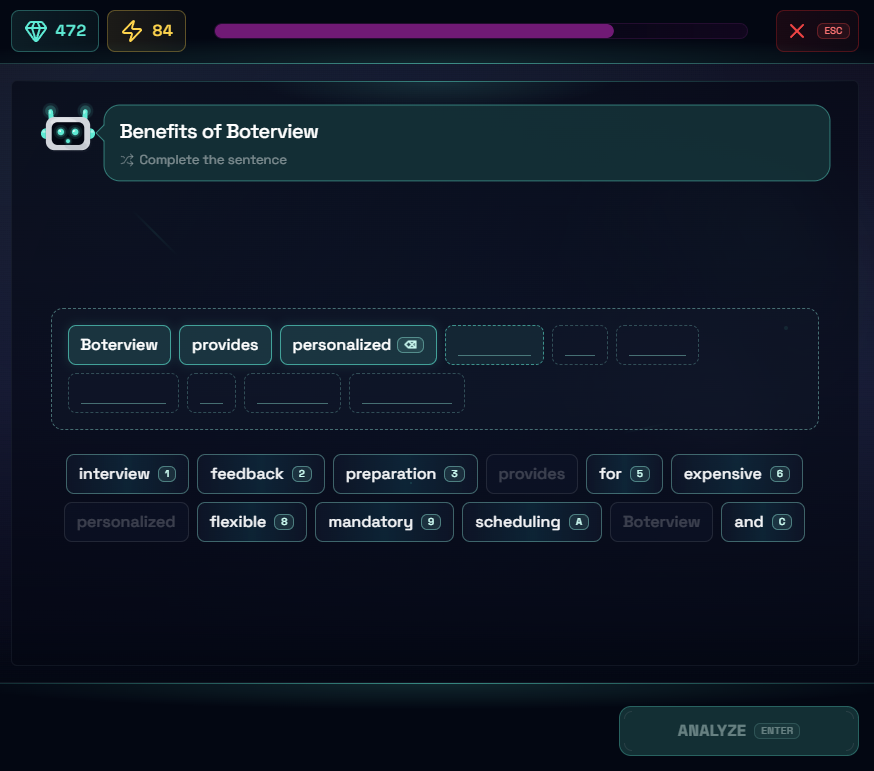Click the robot mascot avatar
This screenshot has height=771, width=874.
click(68, 128)
